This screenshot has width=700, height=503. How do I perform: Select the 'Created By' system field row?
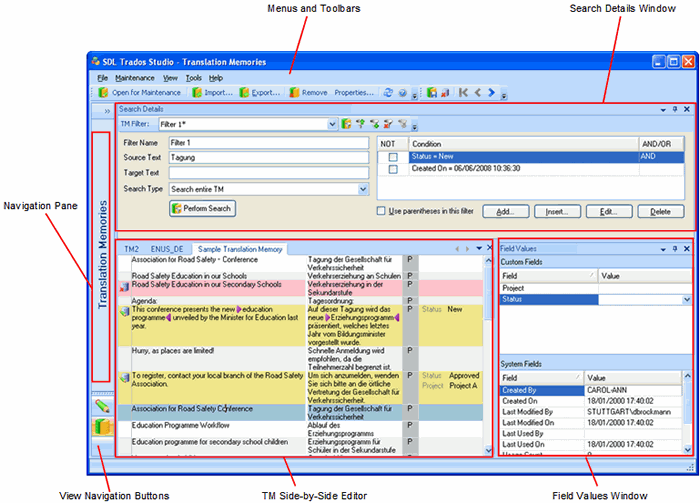pos(591,390)
